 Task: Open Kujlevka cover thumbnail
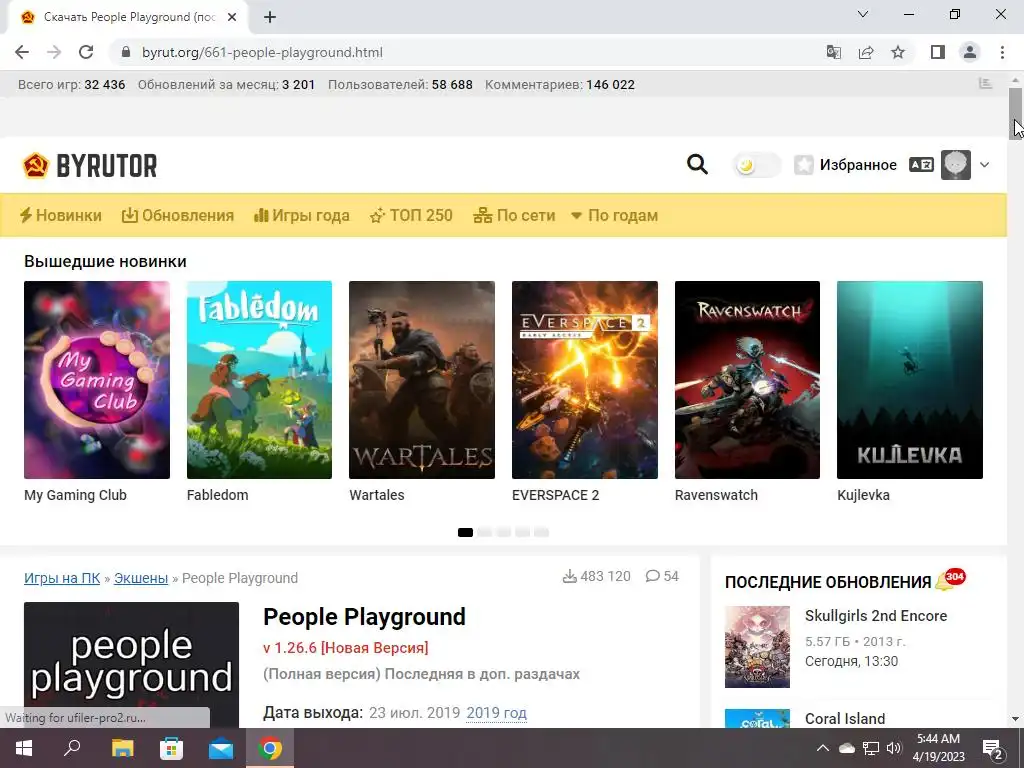(910, 380)
